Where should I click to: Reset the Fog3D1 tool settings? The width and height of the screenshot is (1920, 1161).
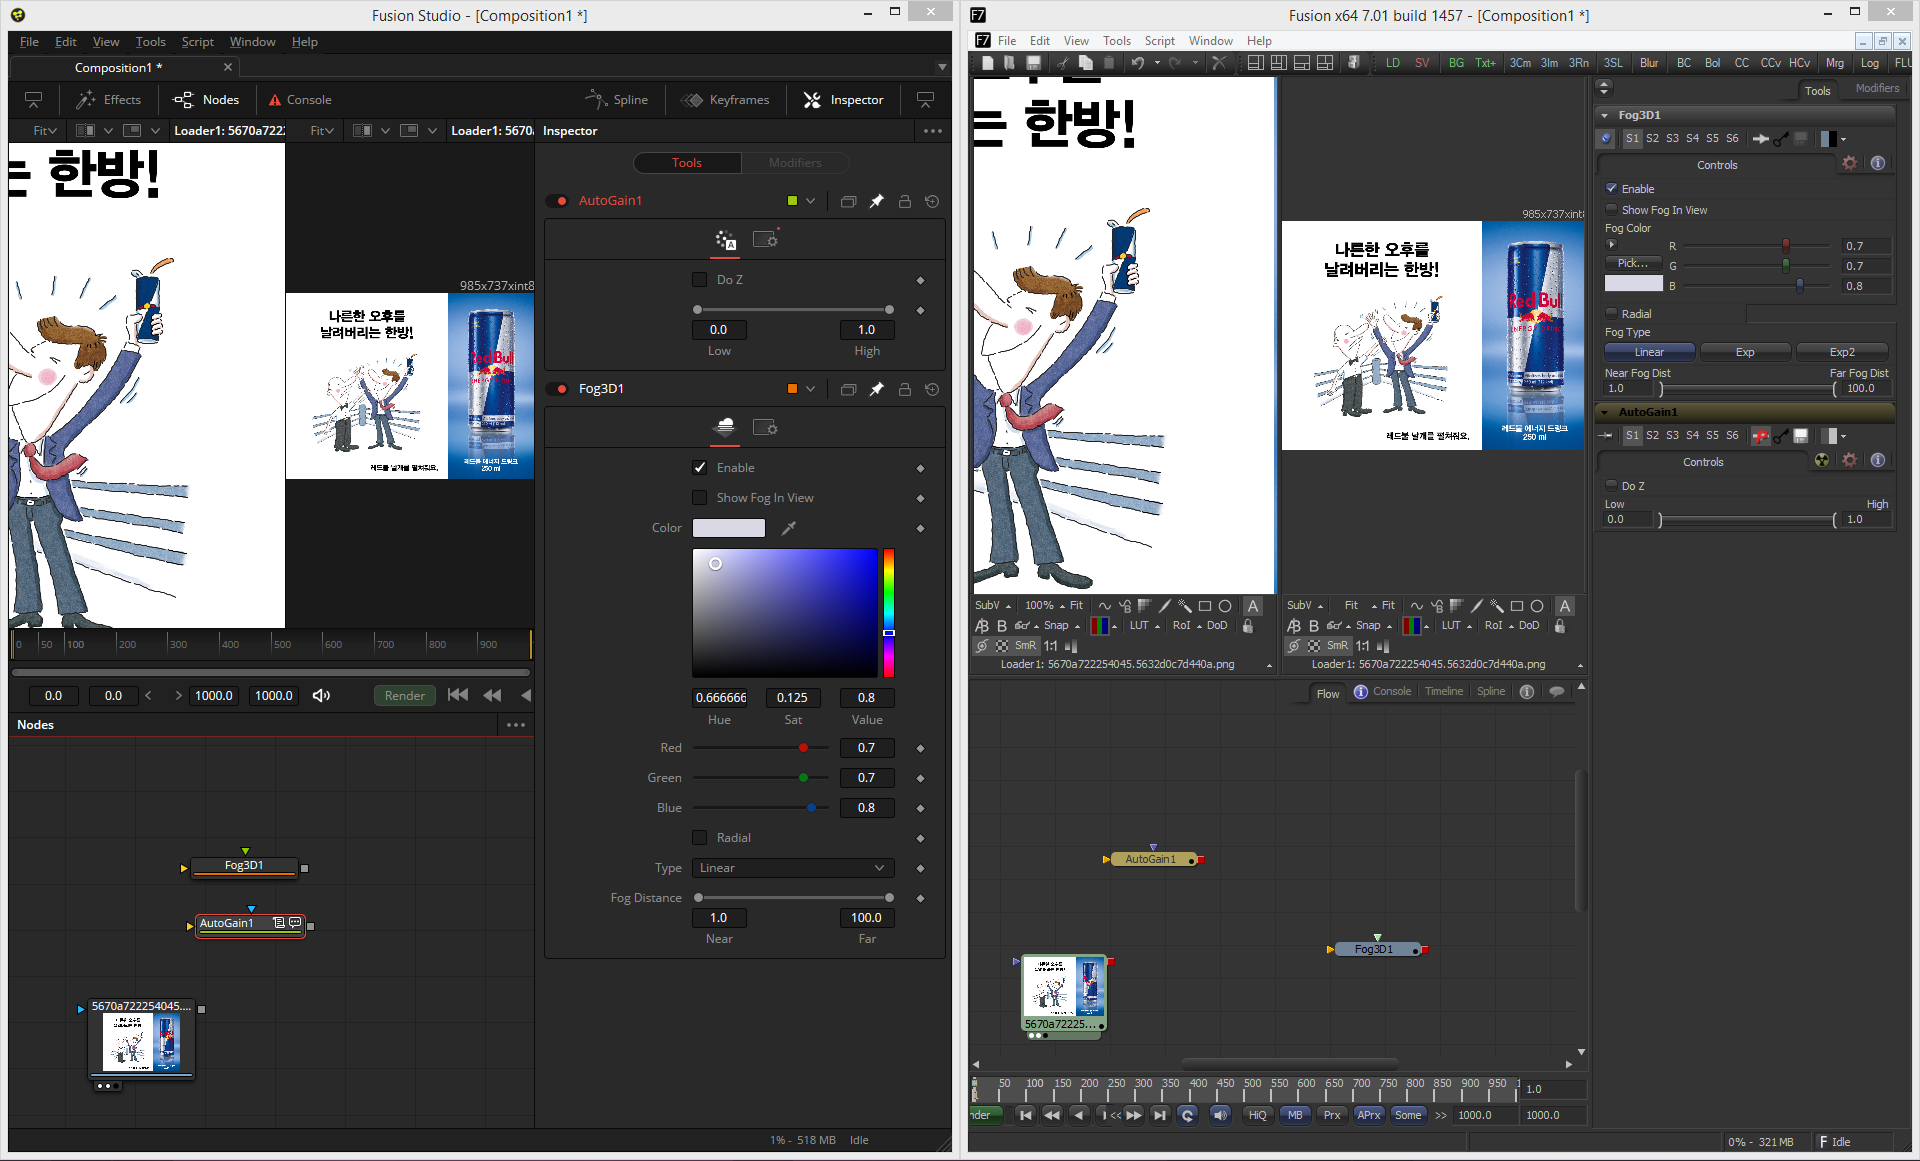[932, 389]
